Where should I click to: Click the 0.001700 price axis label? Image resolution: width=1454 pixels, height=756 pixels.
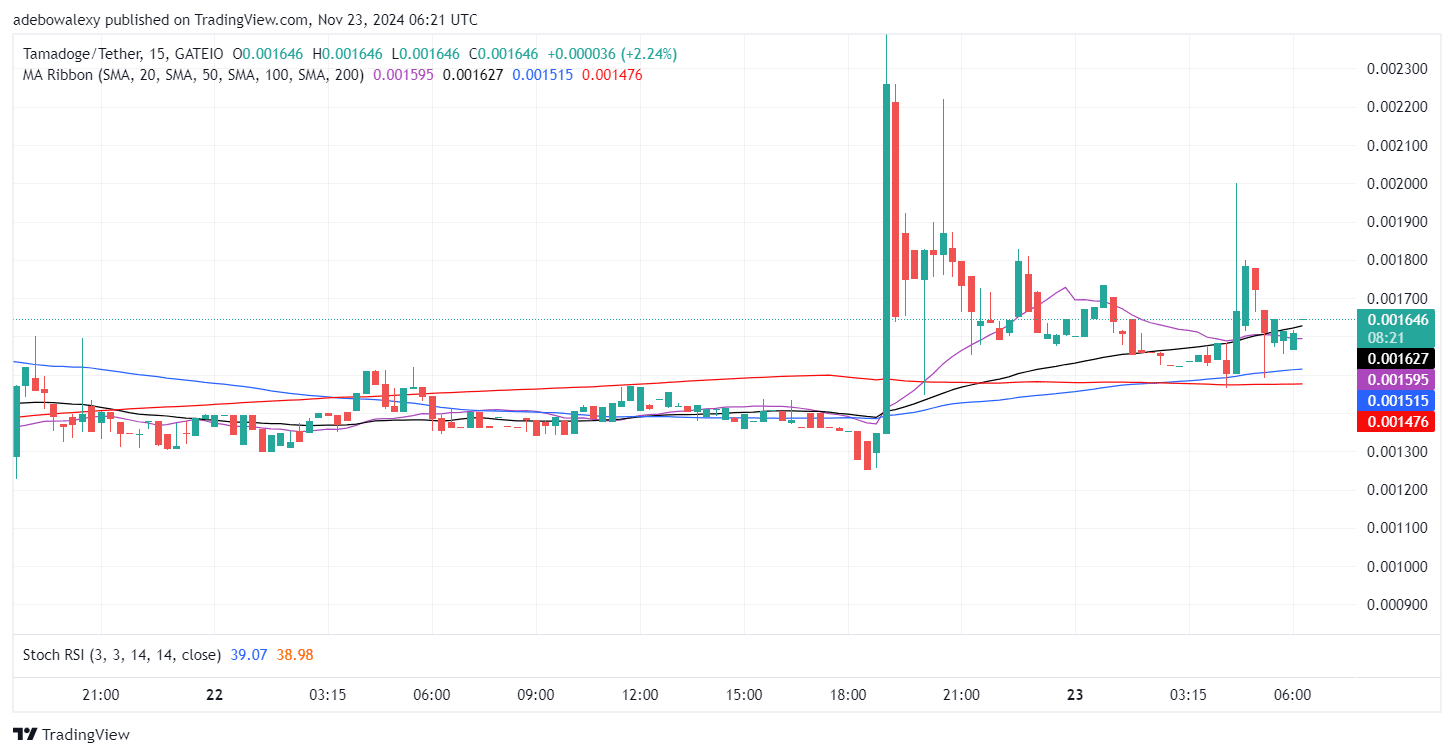(1395, 298)
